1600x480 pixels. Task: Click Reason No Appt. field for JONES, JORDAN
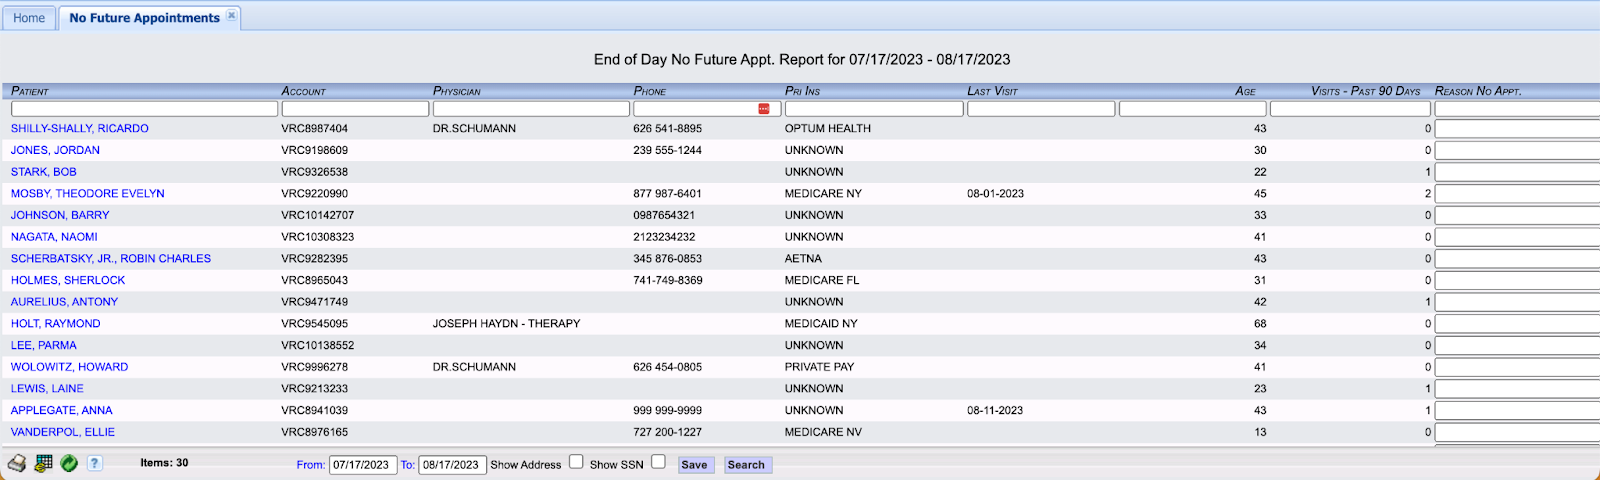tap(1517, 150)
